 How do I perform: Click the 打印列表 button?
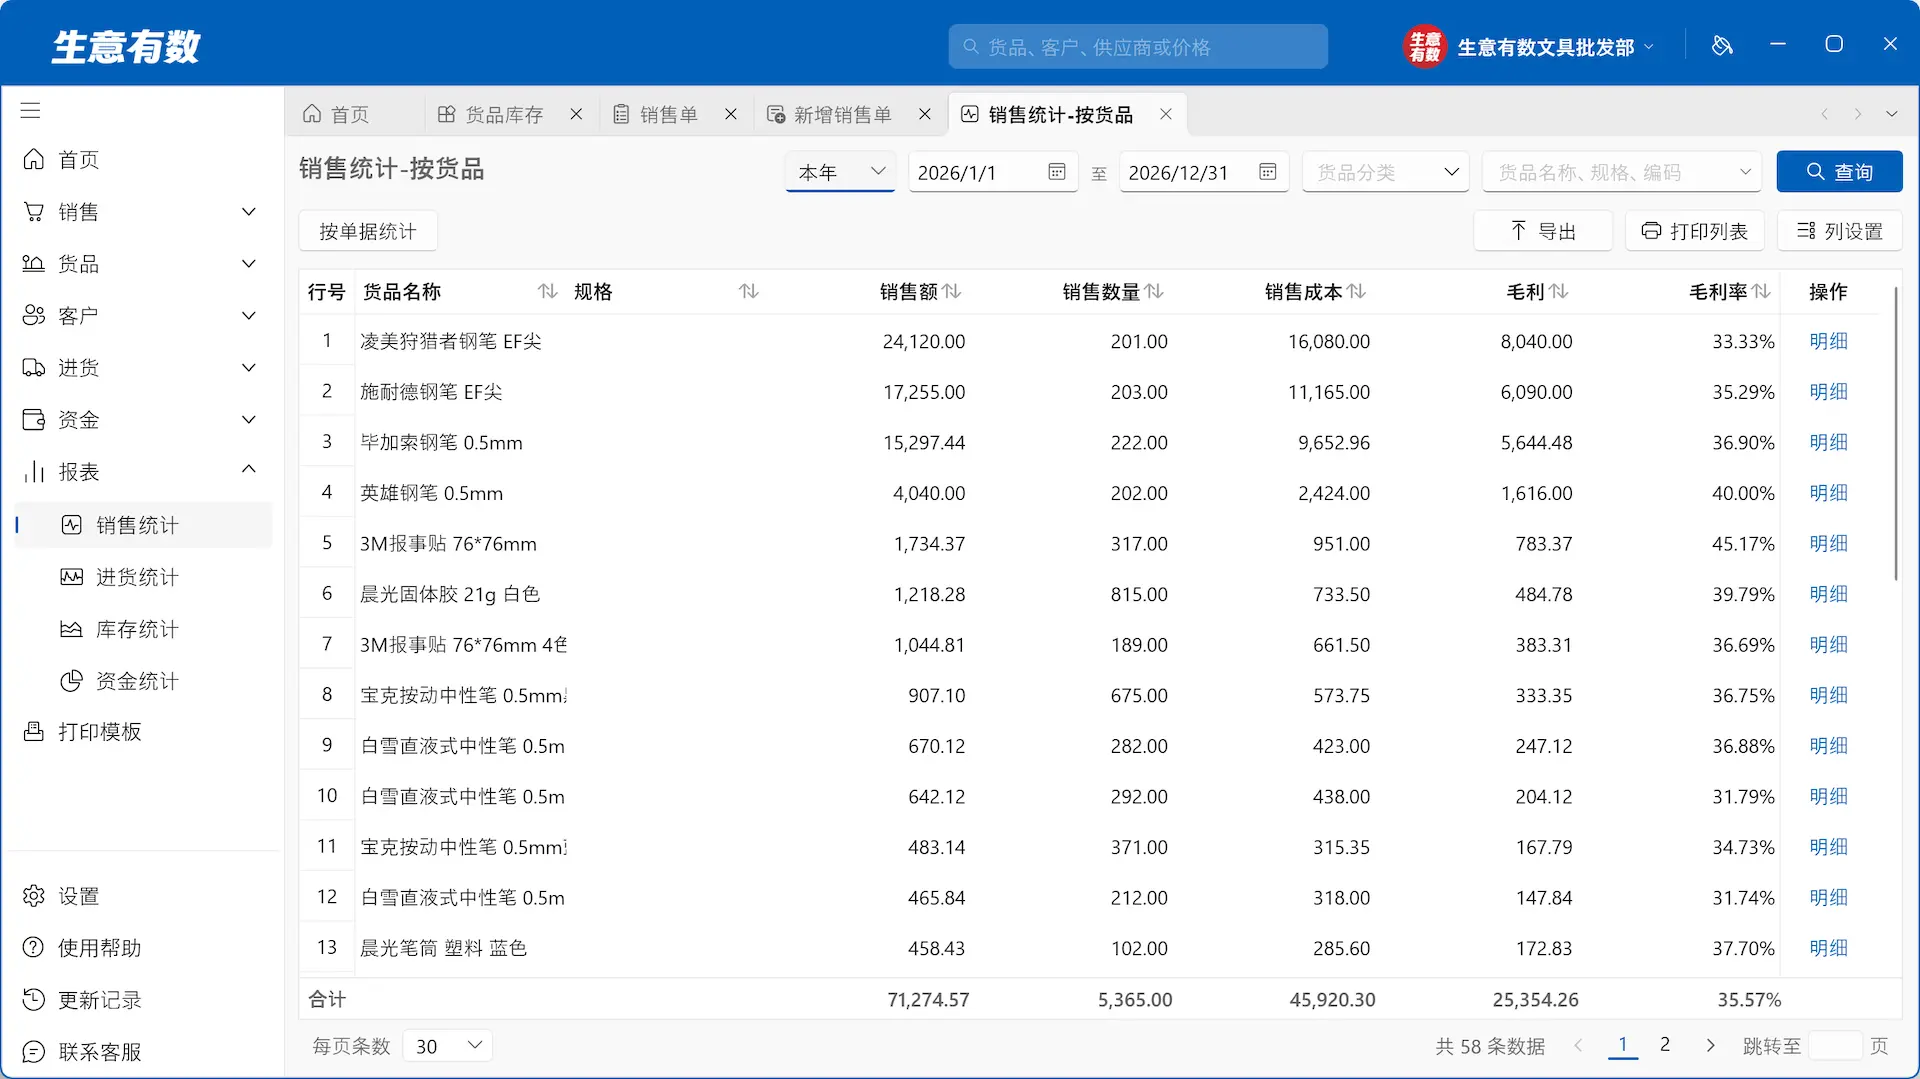coord(1695,231)
